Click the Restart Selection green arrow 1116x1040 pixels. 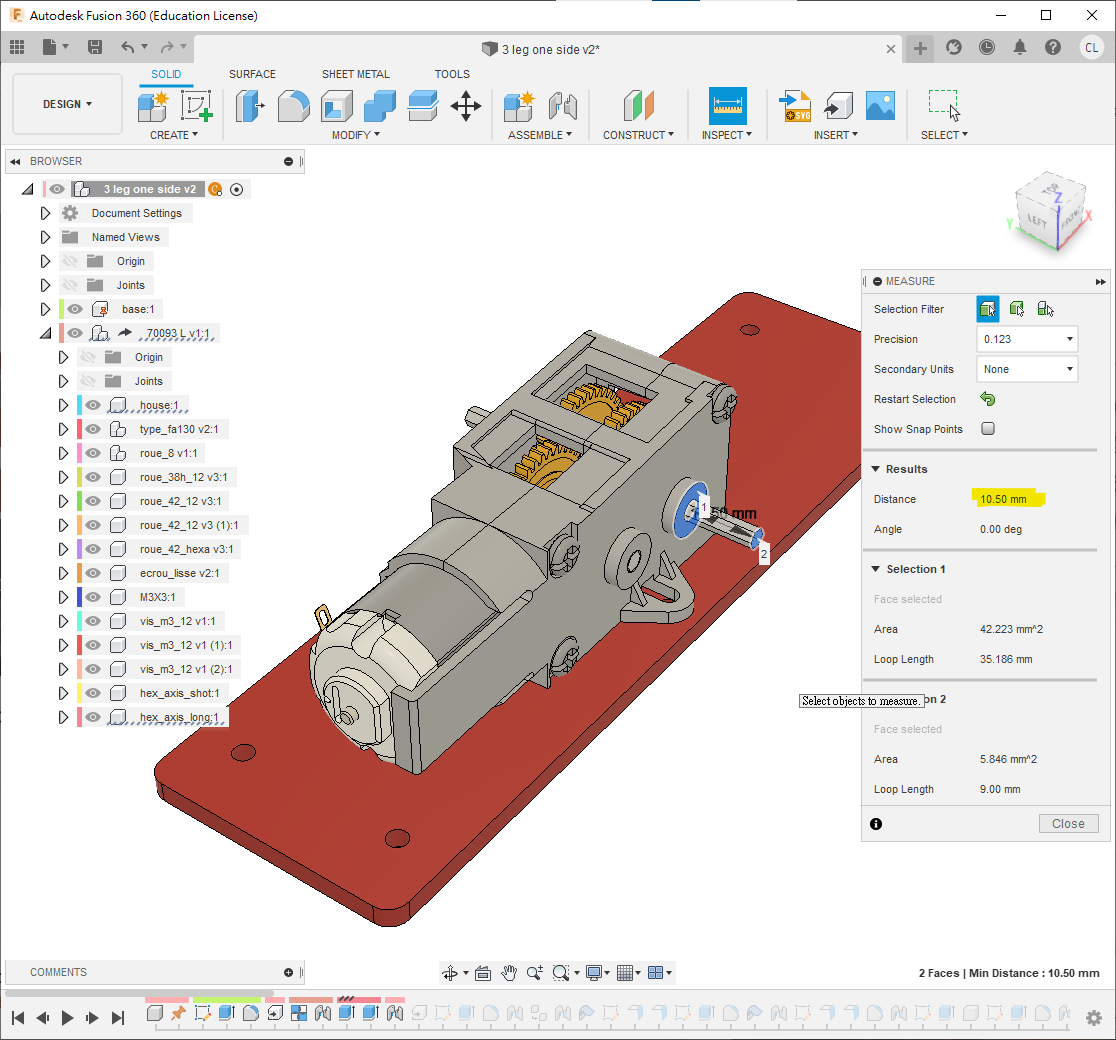pos(988,399)
